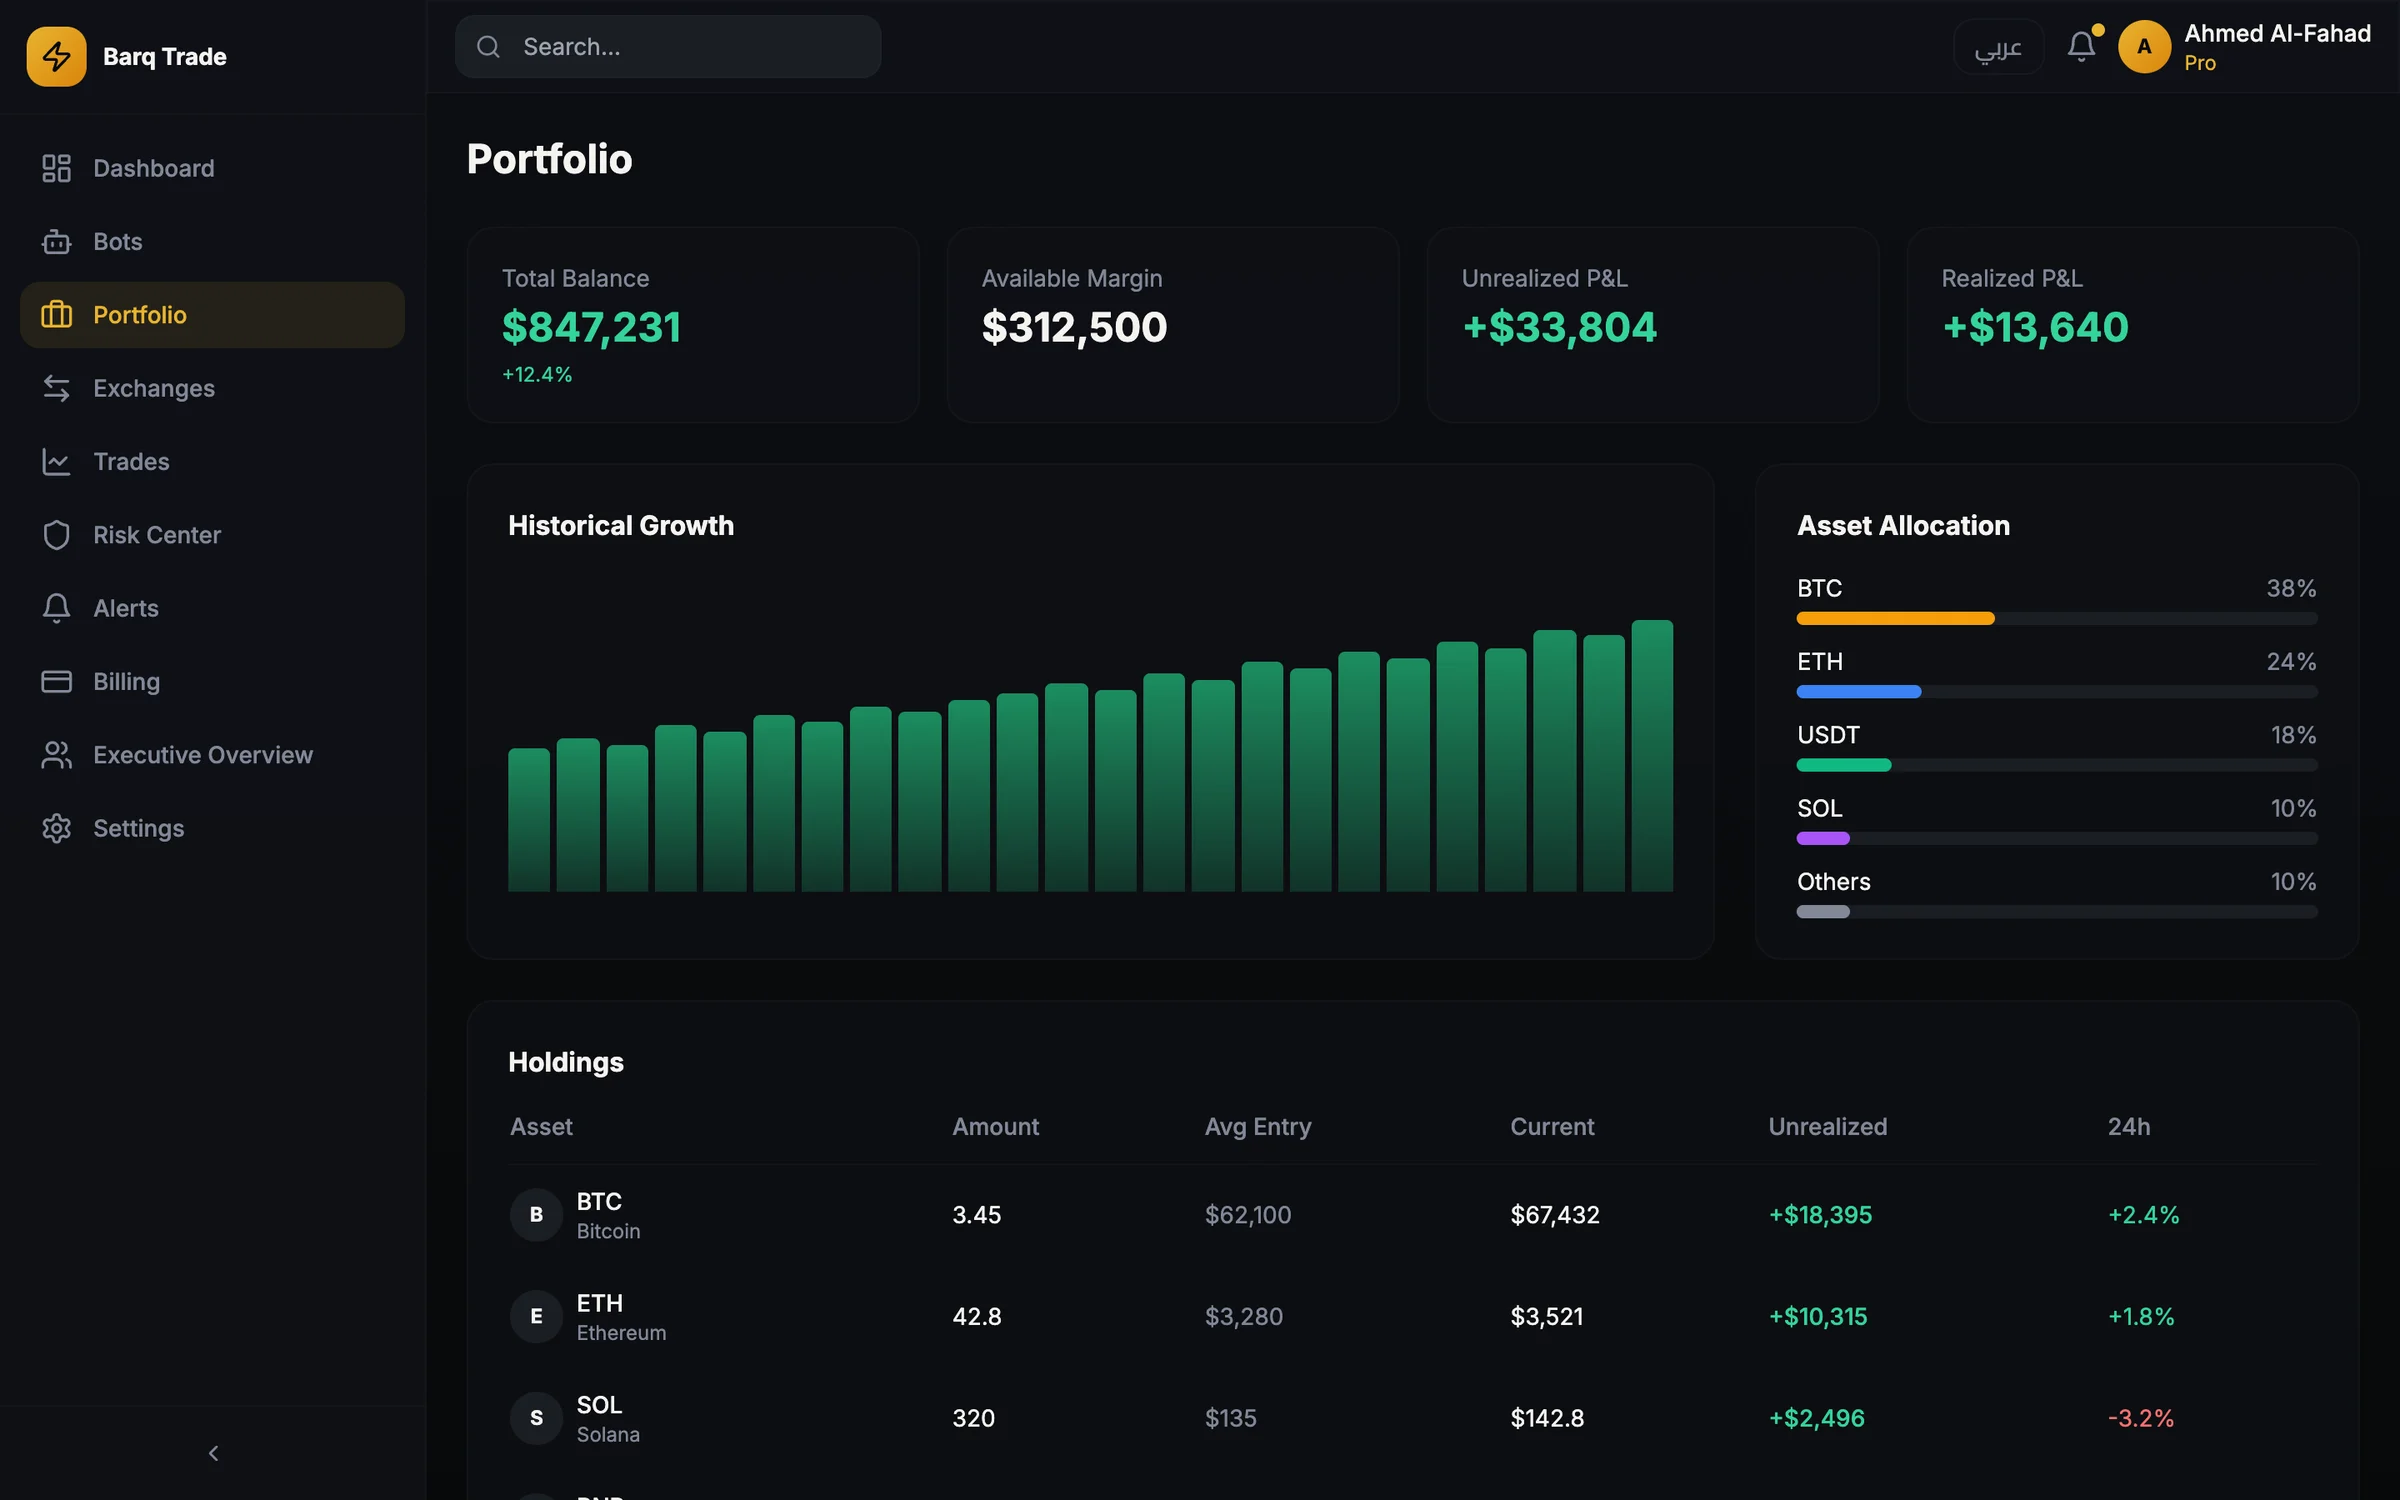This screenshot has height=1500, width=2400.
Task: Open the Billing label in the sidebar
Action: pos(126,681)
